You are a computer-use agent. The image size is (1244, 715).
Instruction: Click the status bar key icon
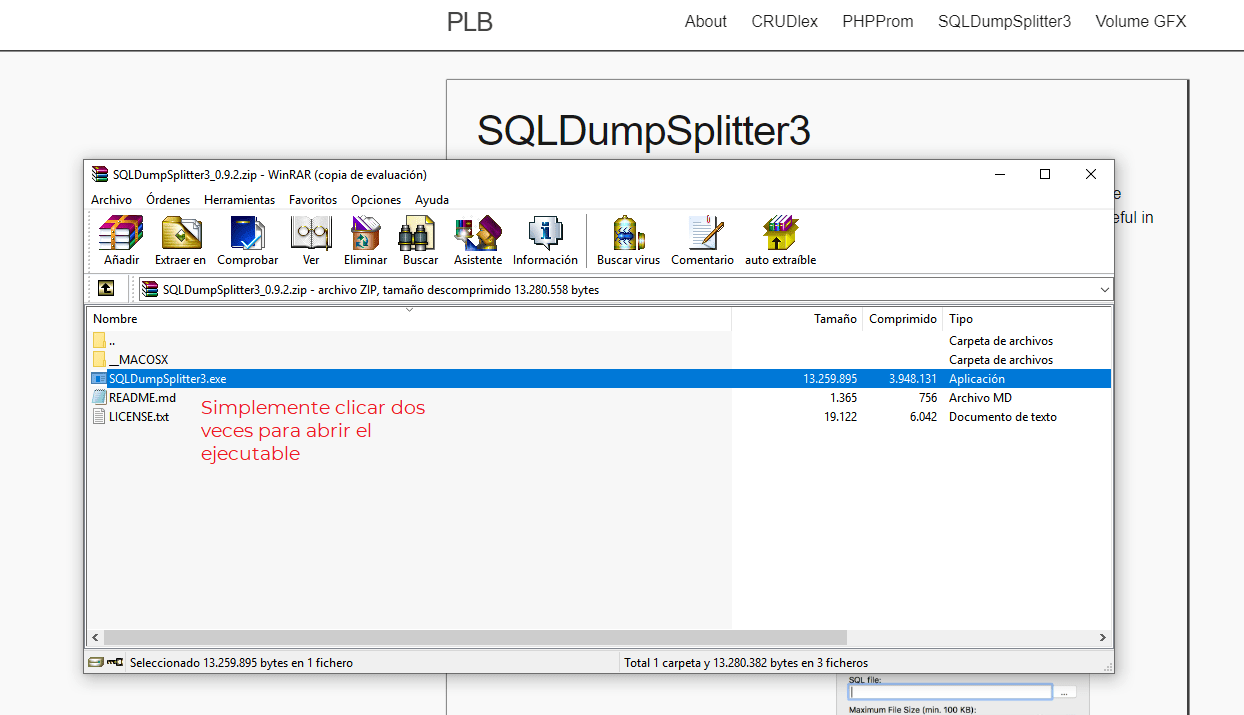coord(115,662)
